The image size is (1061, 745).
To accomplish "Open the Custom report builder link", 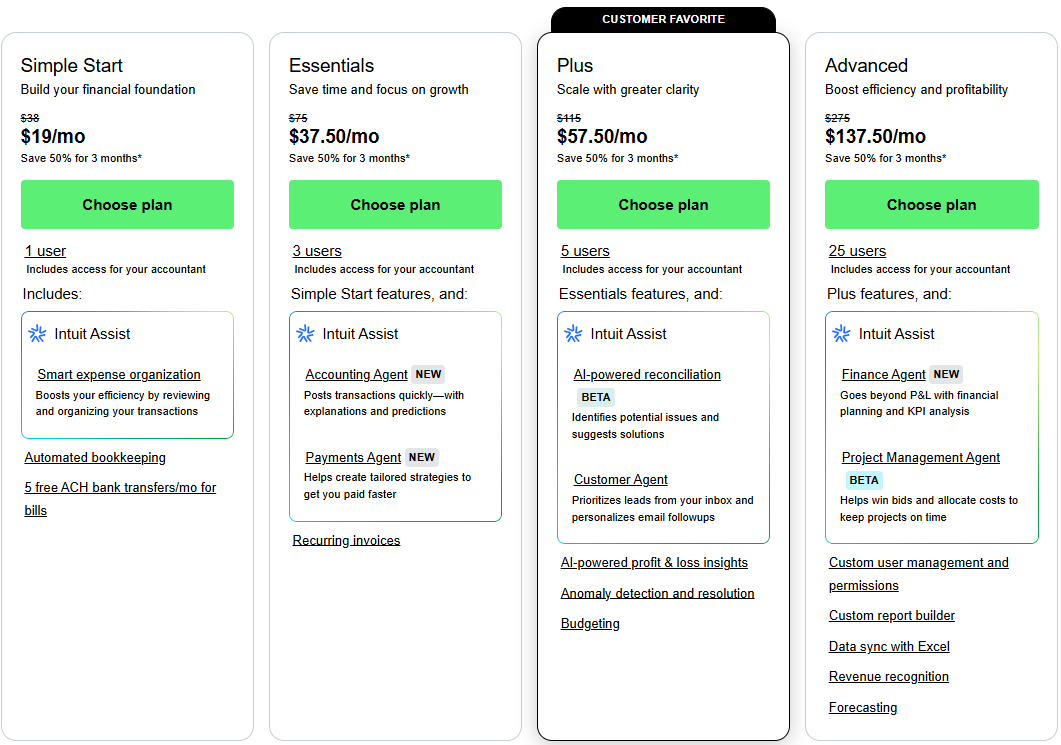I will click(x=891, y=616).
